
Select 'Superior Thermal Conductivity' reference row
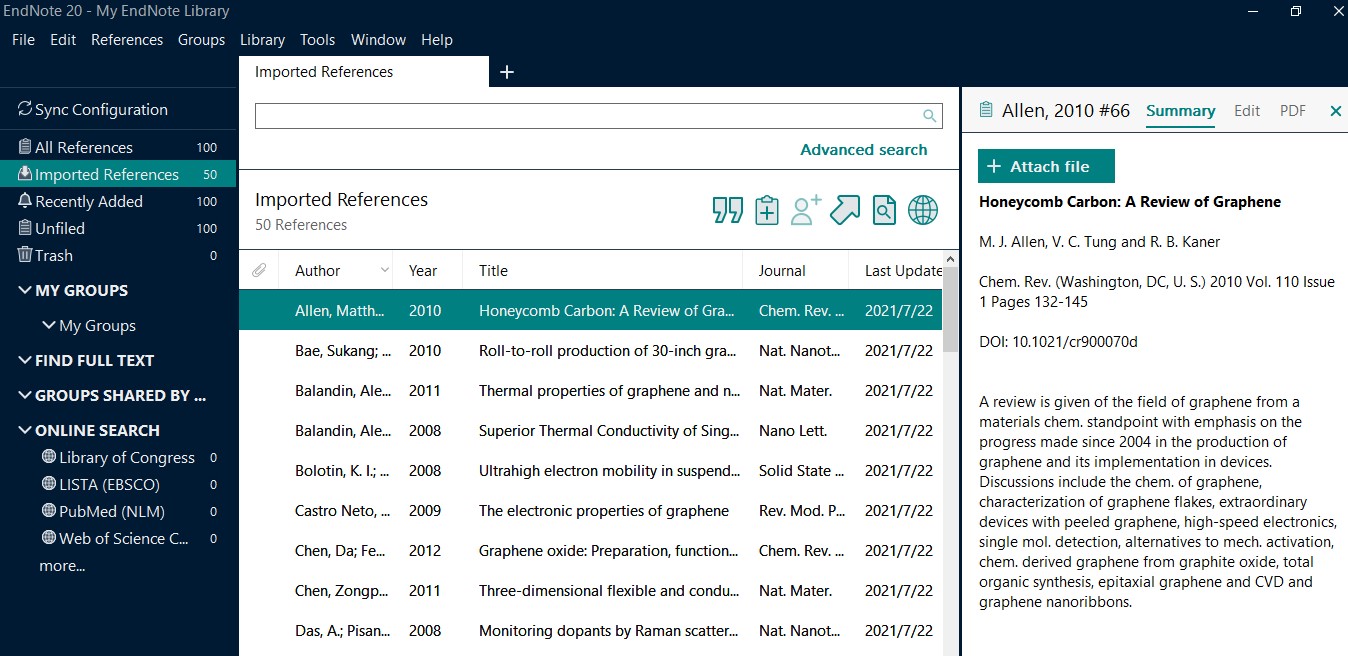tap(590, 431)
